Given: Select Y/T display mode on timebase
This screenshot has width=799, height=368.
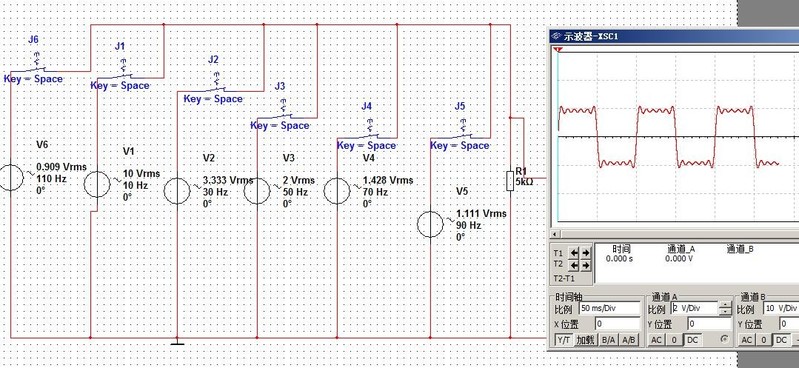Looking at the screenshot, I should [x=564, y=340].
